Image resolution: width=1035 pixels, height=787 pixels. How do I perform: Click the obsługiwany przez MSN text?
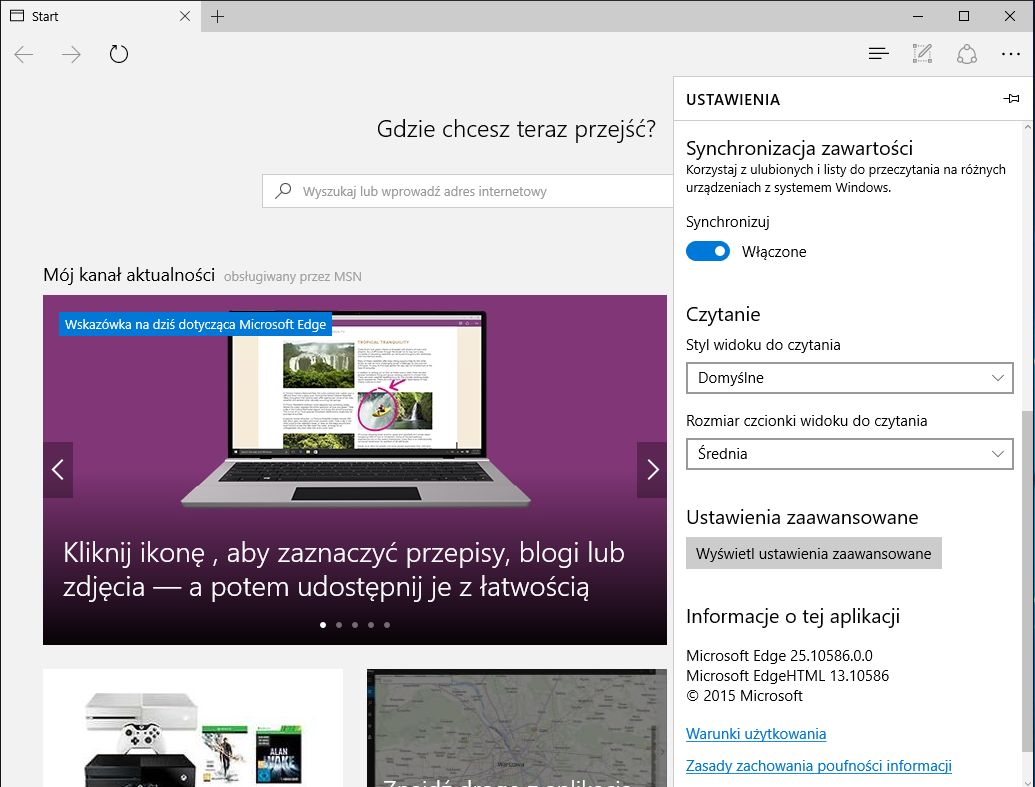[x=292, y=277]
